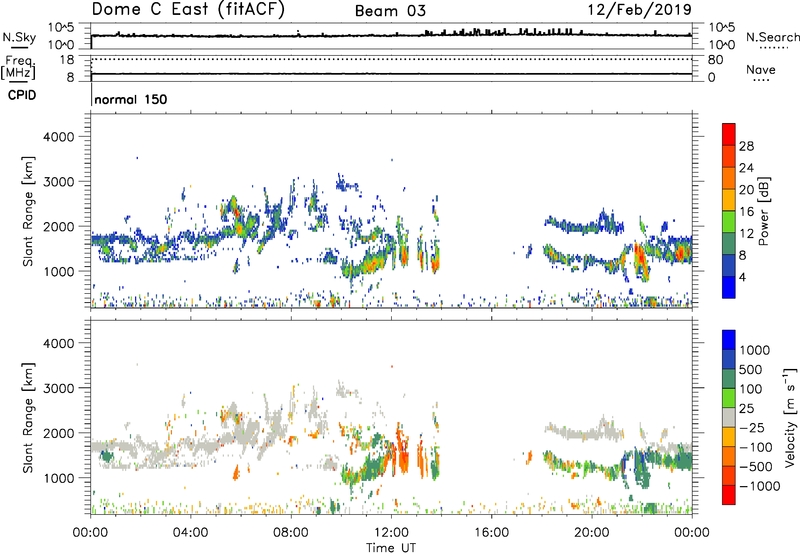Click the gray segment of Velocity colorbar
Screen dimensions: 800x554
729,418
